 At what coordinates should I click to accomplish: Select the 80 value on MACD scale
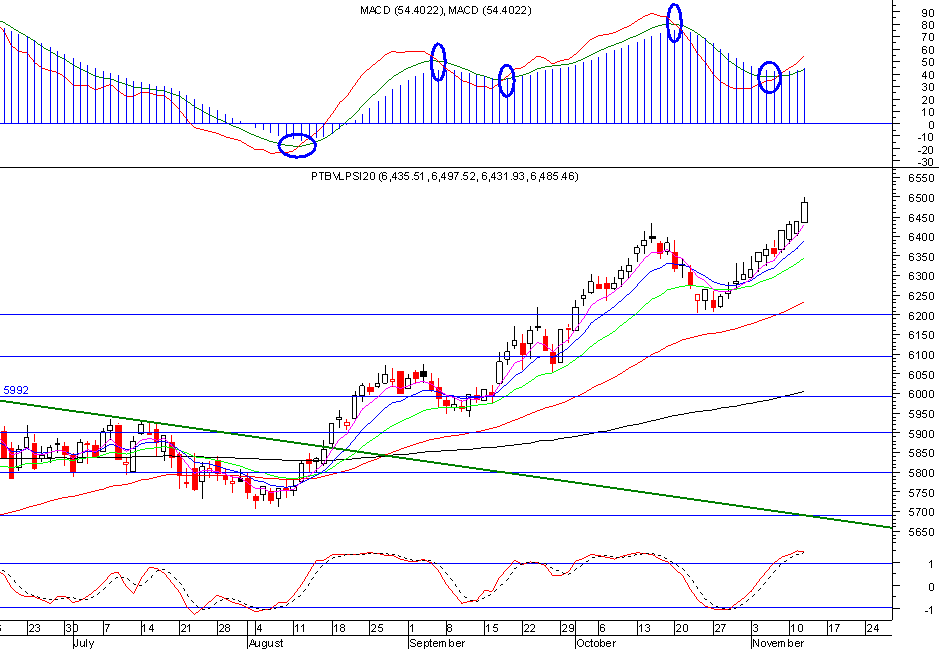[x=928, y=25]
